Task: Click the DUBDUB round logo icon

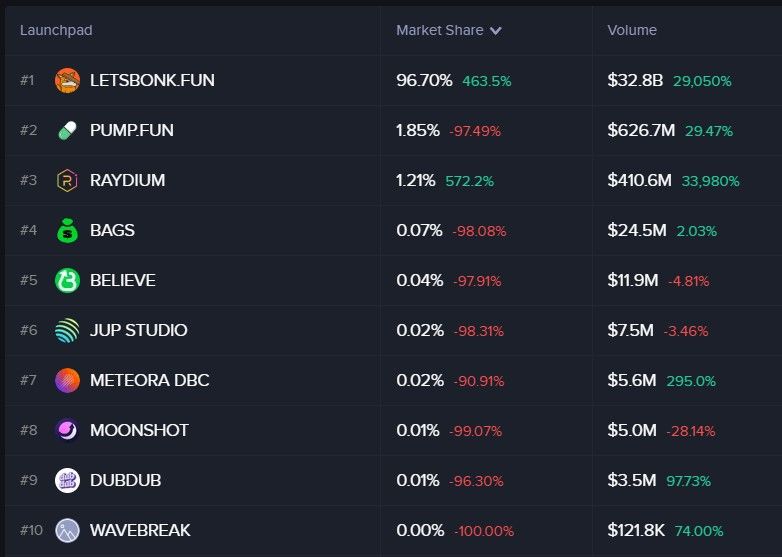Action: pyautogui.click(x=67, y=480)
